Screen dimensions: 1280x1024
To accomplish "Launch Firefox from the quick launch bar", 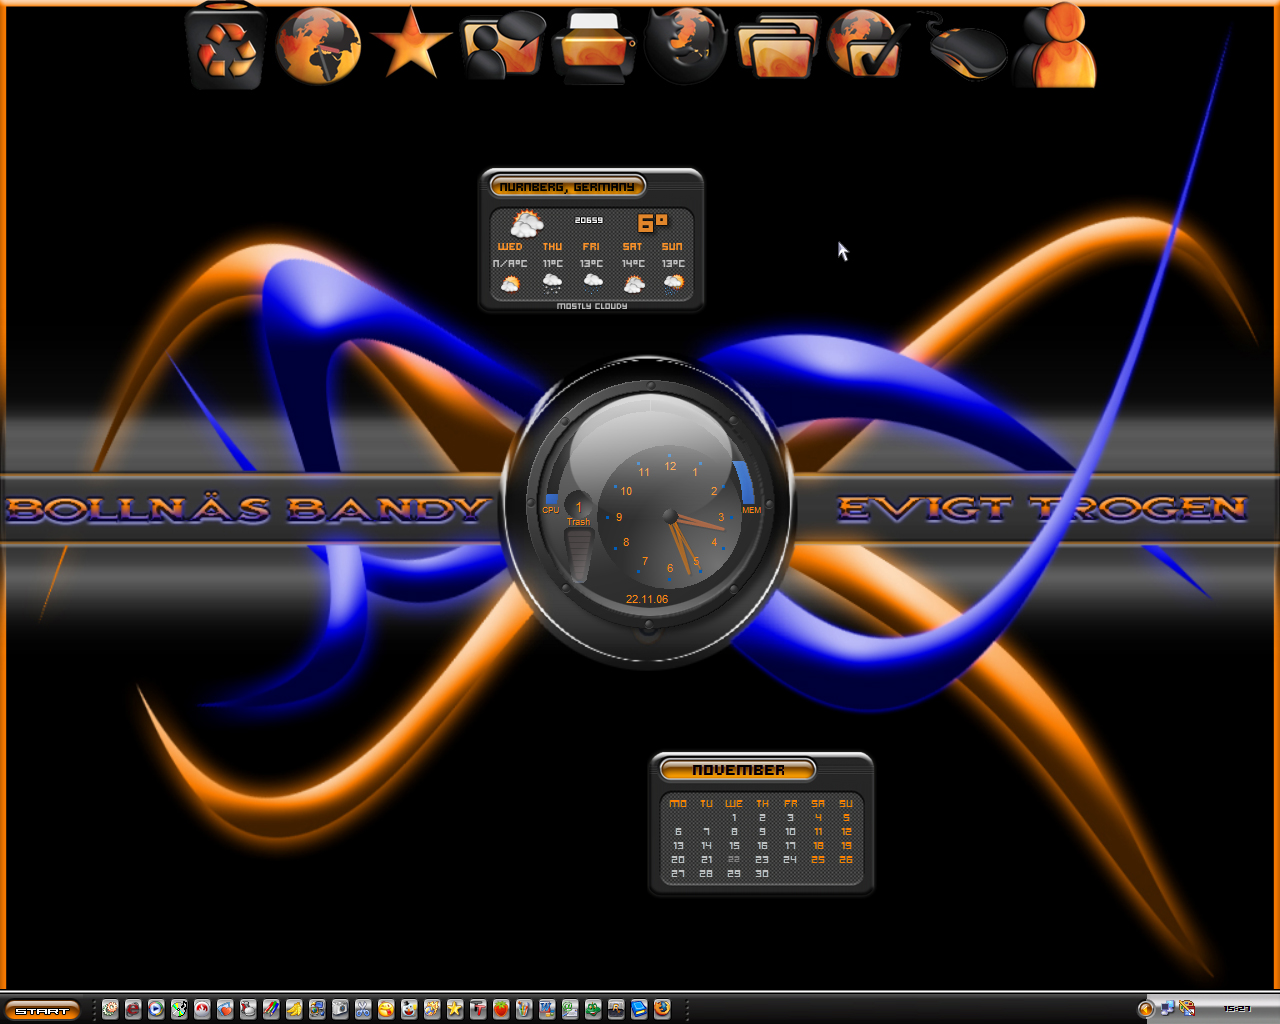I will tap(662, 1009).
